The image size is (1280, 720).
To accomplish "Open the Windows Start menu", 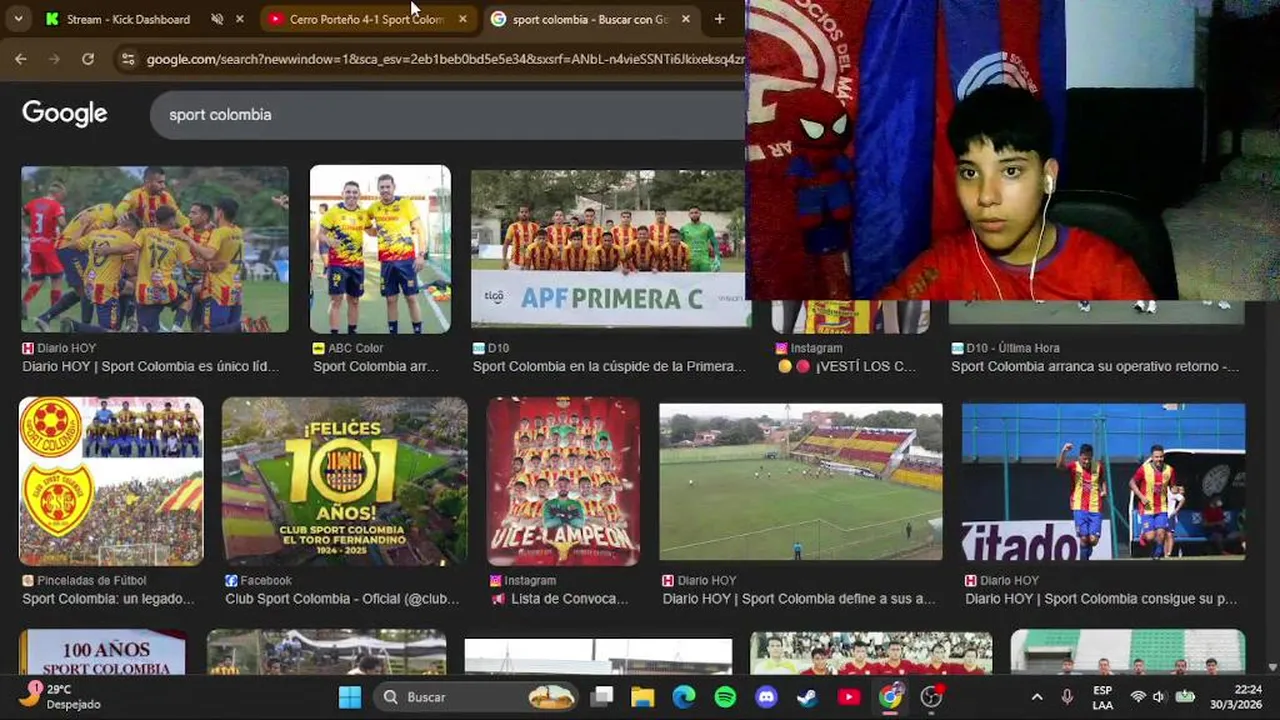I will pyautogui.click(x=350, y=697).
